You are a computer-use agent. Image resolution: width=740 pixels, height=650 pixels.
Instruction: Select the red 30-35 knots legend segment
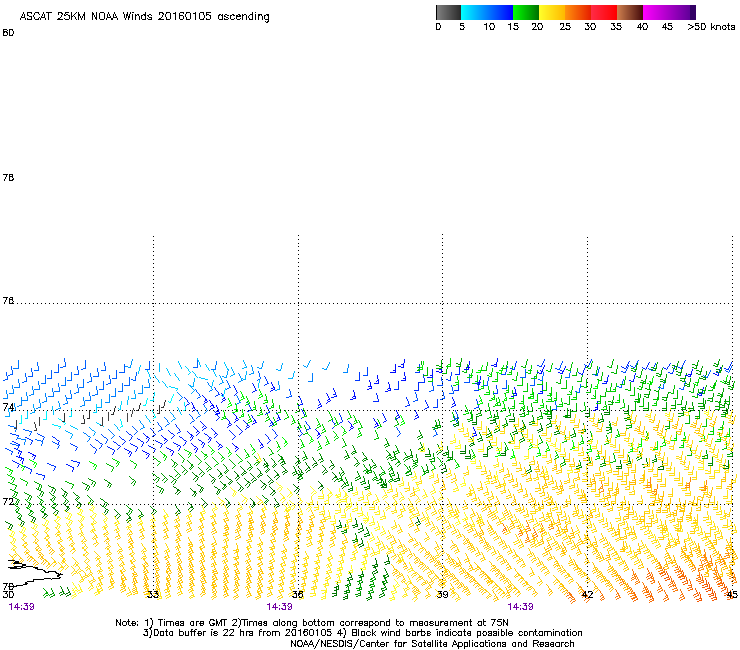[604, 12]
